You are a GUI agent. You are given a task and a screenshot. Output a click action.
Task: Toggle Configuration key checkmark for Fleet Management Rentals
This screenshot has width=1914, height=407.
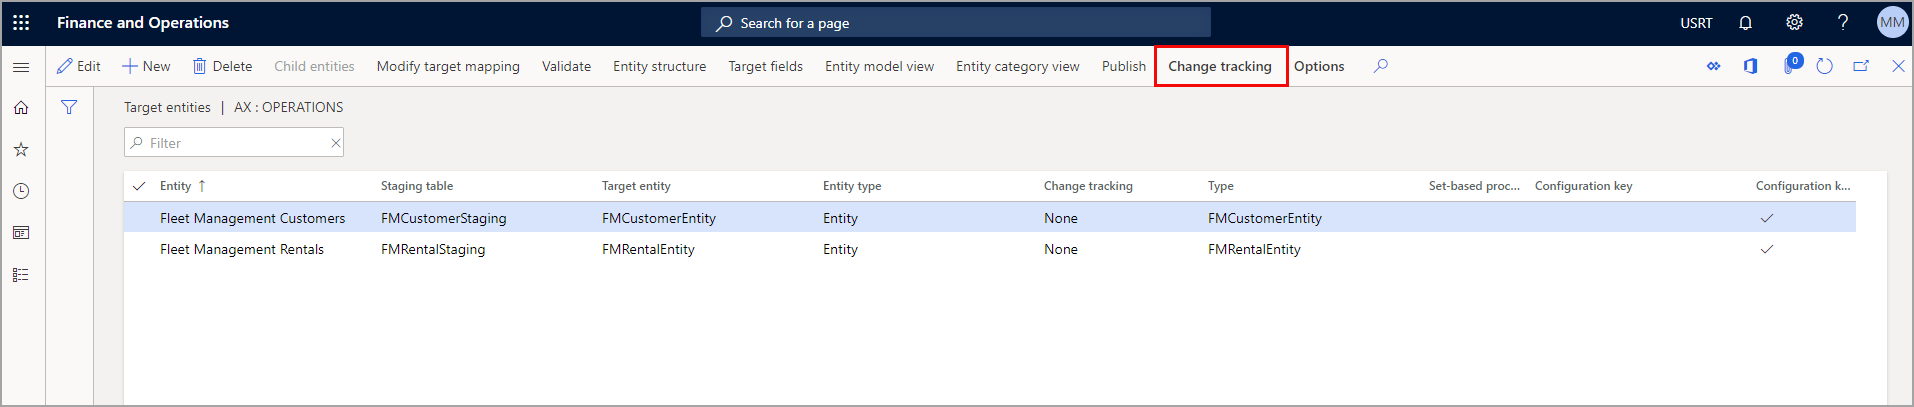point(1766,249)
